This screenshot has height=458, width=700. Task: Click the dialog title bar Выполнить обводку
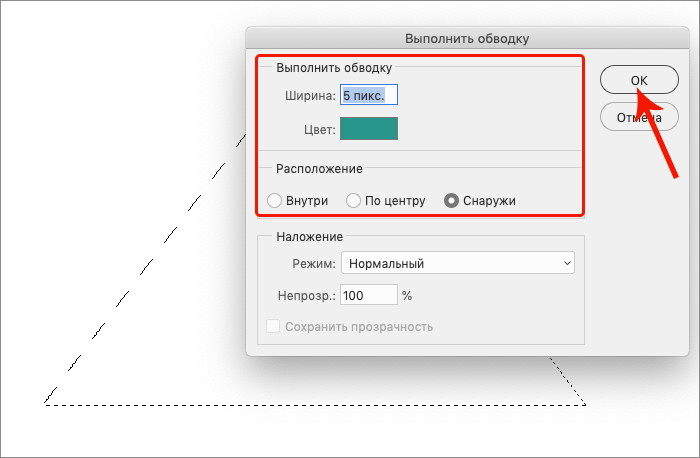click(x=467, y=38)
